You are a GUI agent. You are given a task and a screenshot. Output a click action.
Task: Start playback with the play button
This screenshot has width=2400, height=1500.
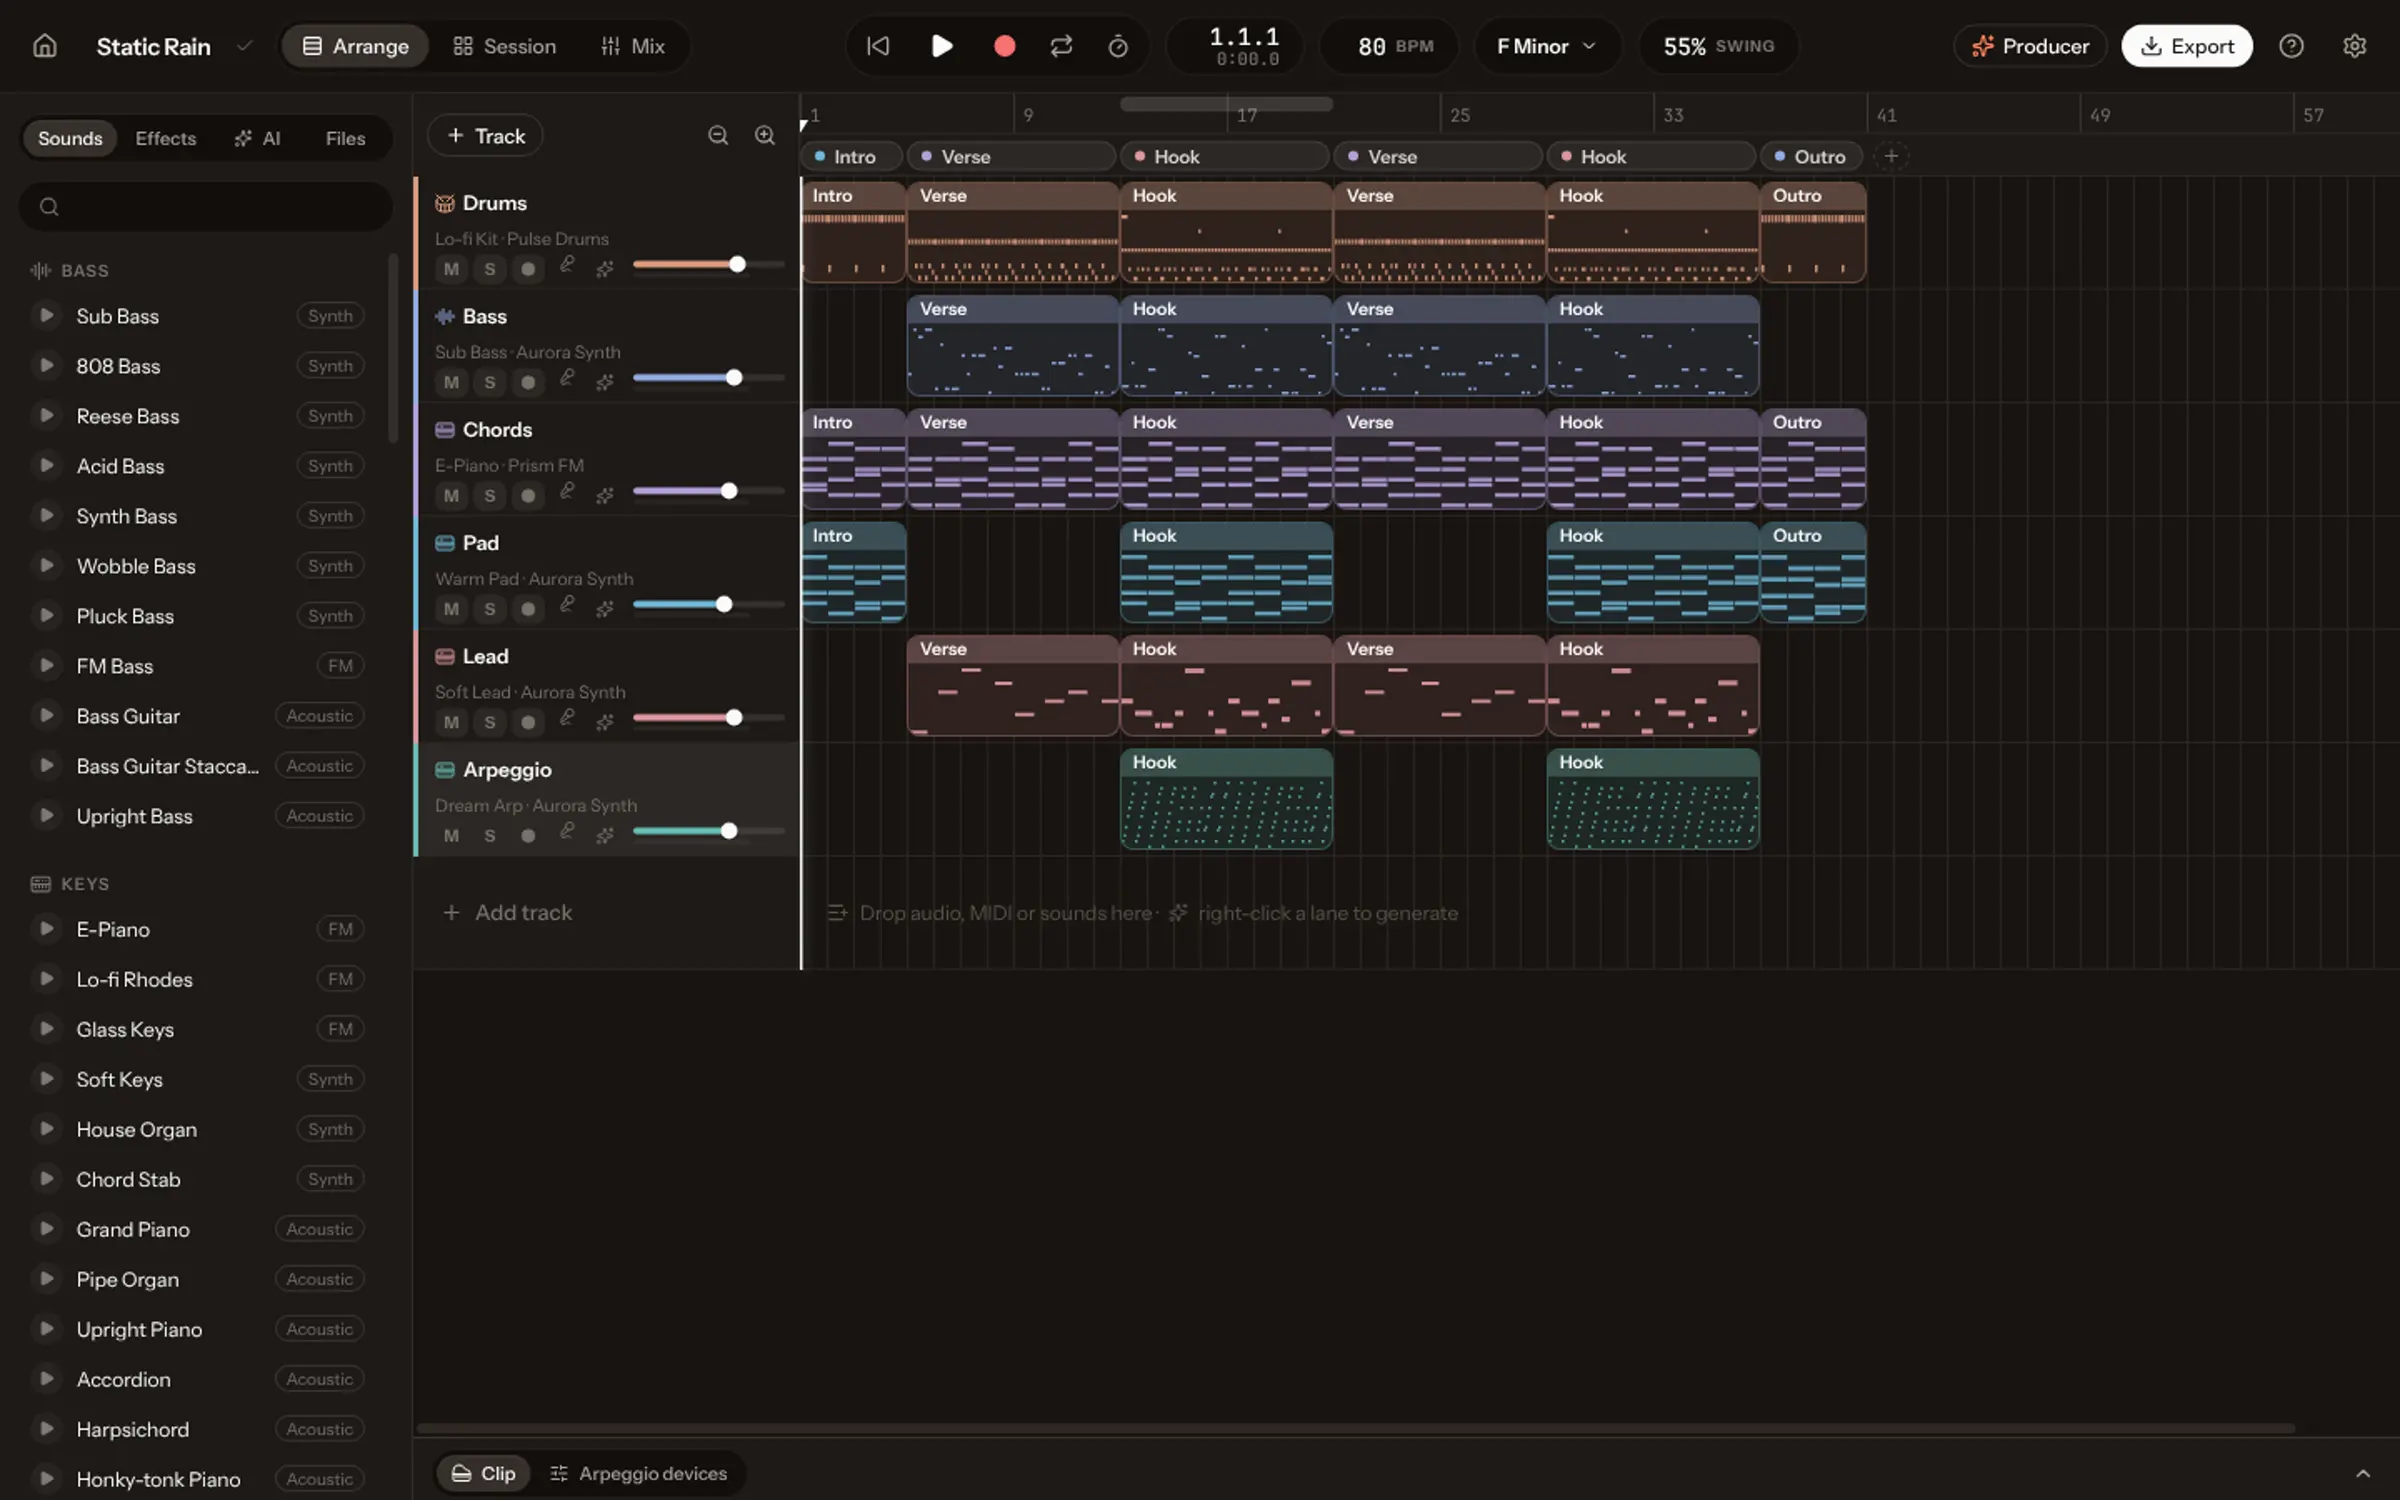pyautogui.click(x=941, y=46)
